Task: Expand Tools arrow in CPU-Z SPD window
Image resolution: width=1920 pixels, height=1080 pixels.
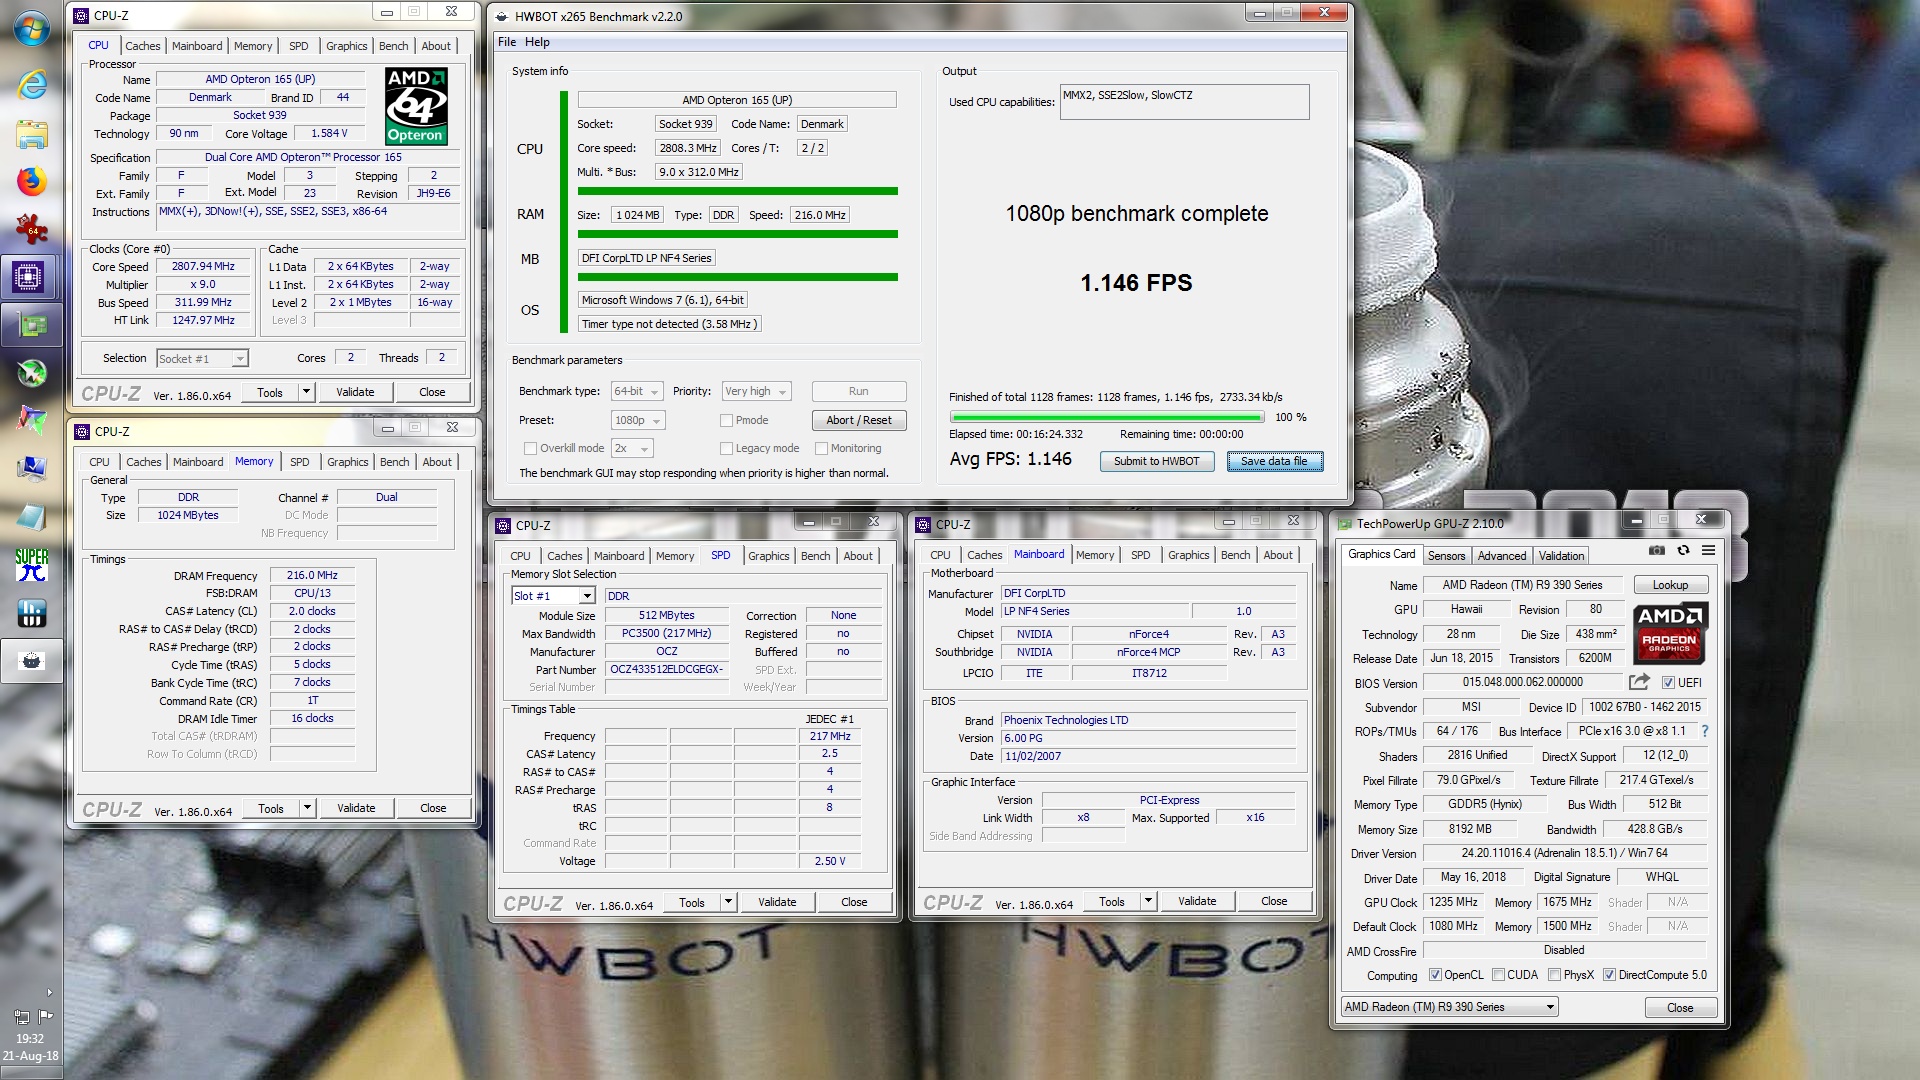Action: click(728, 902)
